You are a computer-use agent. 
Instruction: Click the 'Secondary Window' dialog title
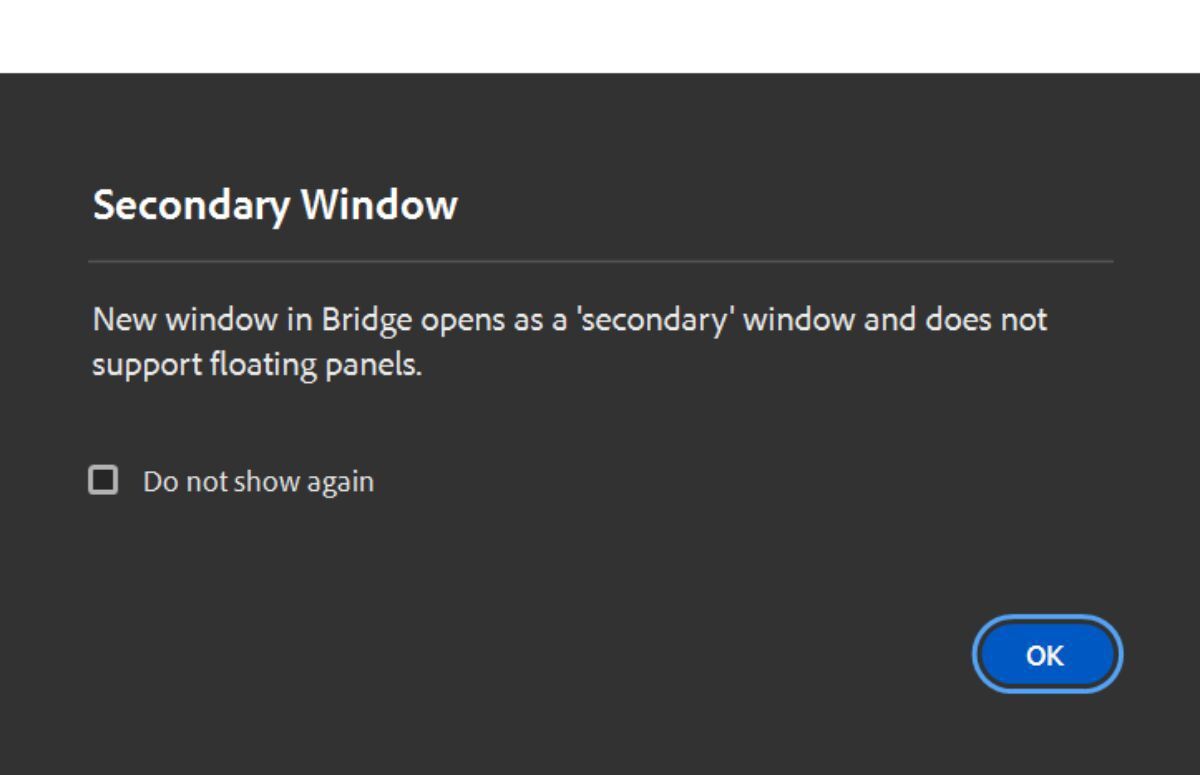tap(274, 205)
